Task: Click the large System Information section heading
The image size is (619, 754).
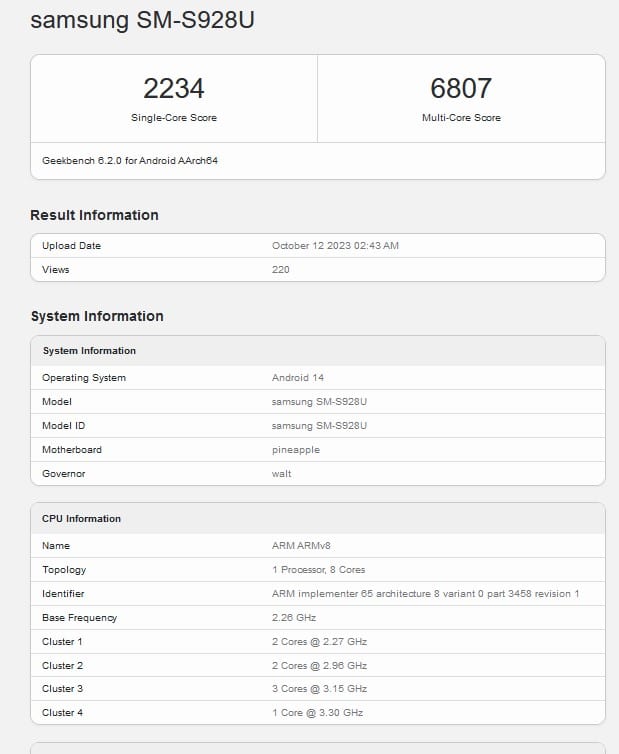Action: click(x=97, y=316)
